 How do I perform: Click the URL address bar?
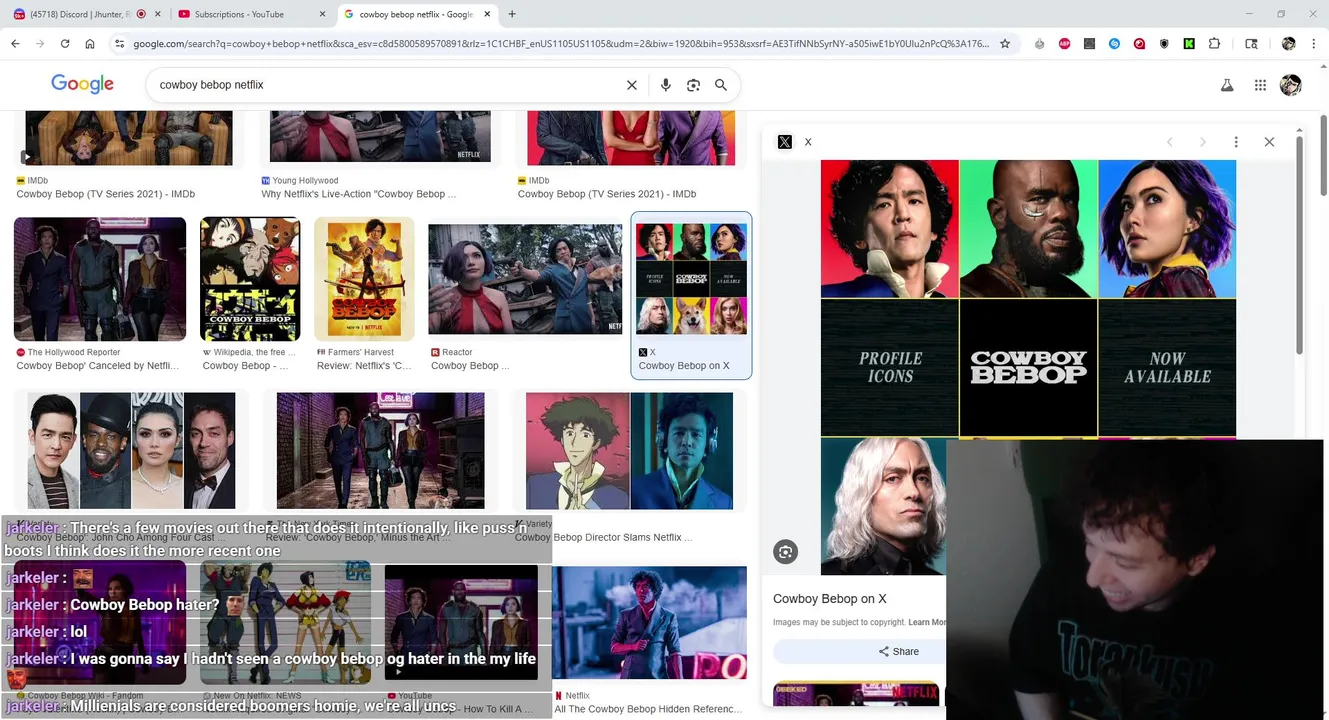click(x=560, y=44)
